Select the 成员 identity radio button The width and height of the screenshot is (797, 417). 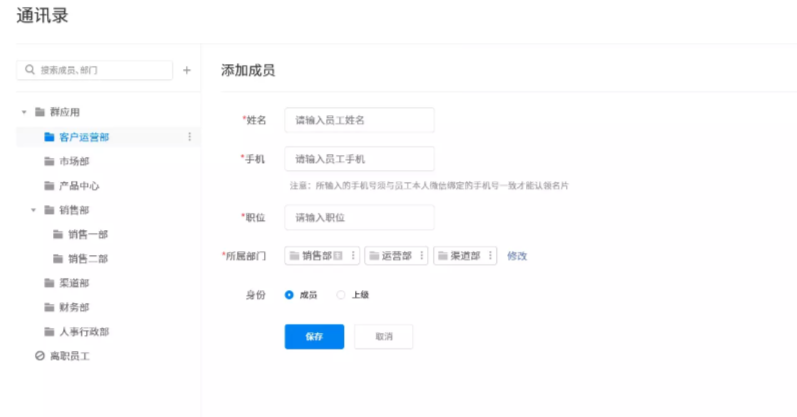(289, 295)
